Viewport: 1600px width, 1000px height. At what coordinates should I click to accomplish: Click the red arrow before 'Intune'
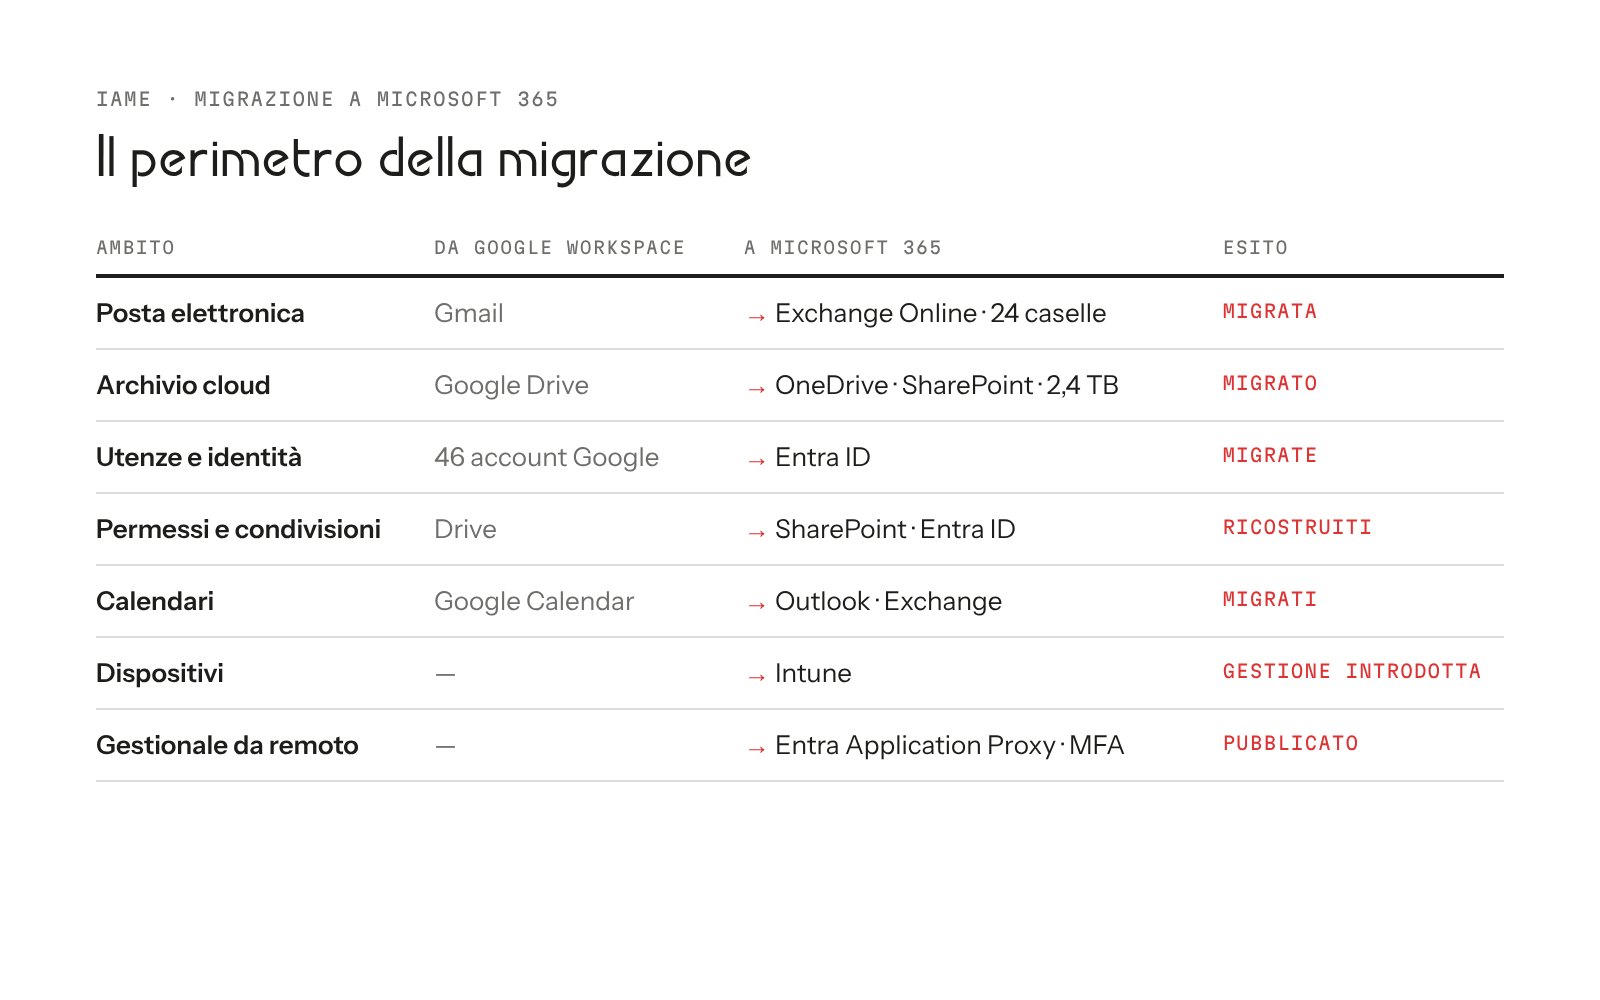756,677
